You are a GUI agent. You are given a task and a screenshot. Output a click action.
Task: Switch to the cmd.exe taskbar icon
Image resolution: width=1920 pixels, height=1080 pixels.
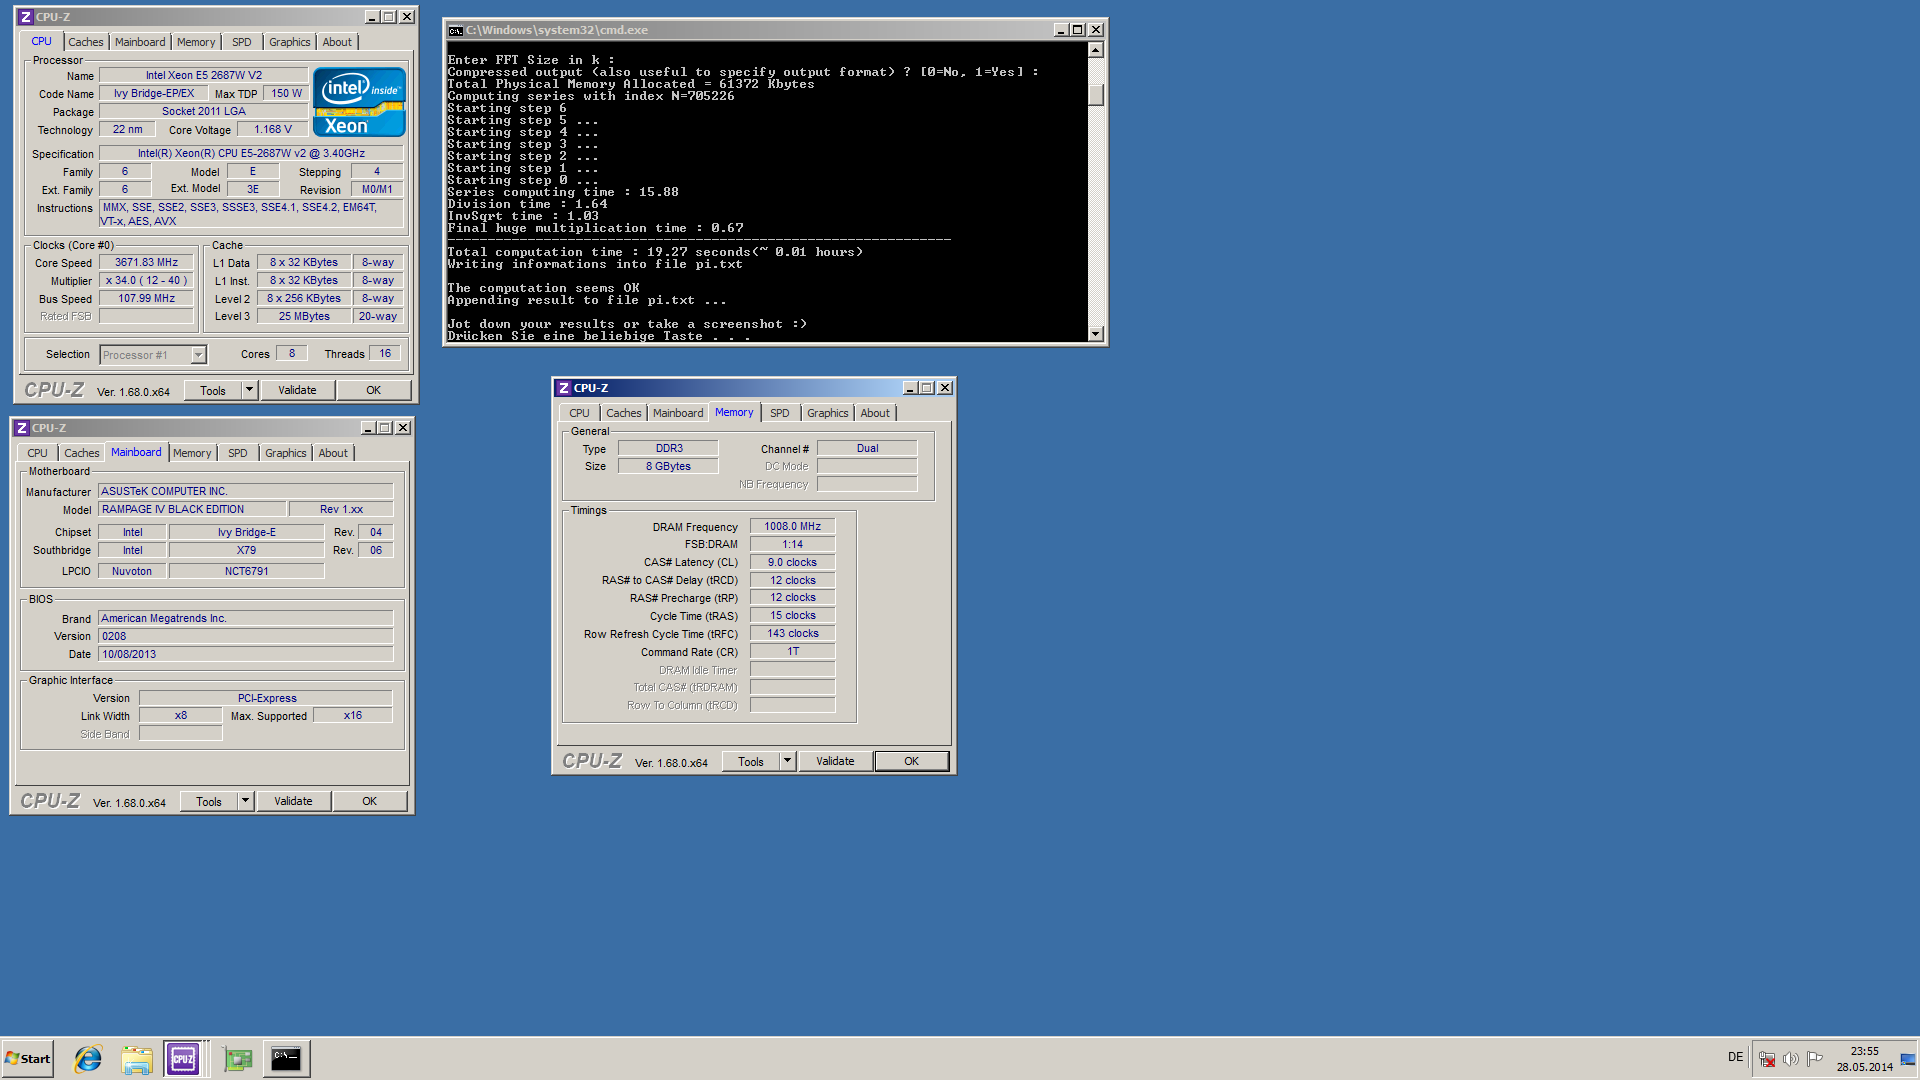pyautogui.click(x=286, y=1058)
